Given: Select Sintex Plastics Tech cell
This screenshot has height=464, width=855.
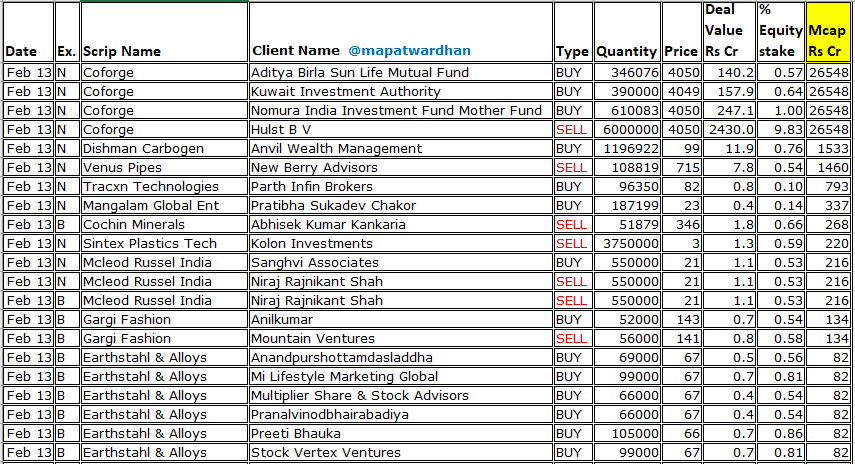Looking at the screenshot, I should (x=164, y=244).
